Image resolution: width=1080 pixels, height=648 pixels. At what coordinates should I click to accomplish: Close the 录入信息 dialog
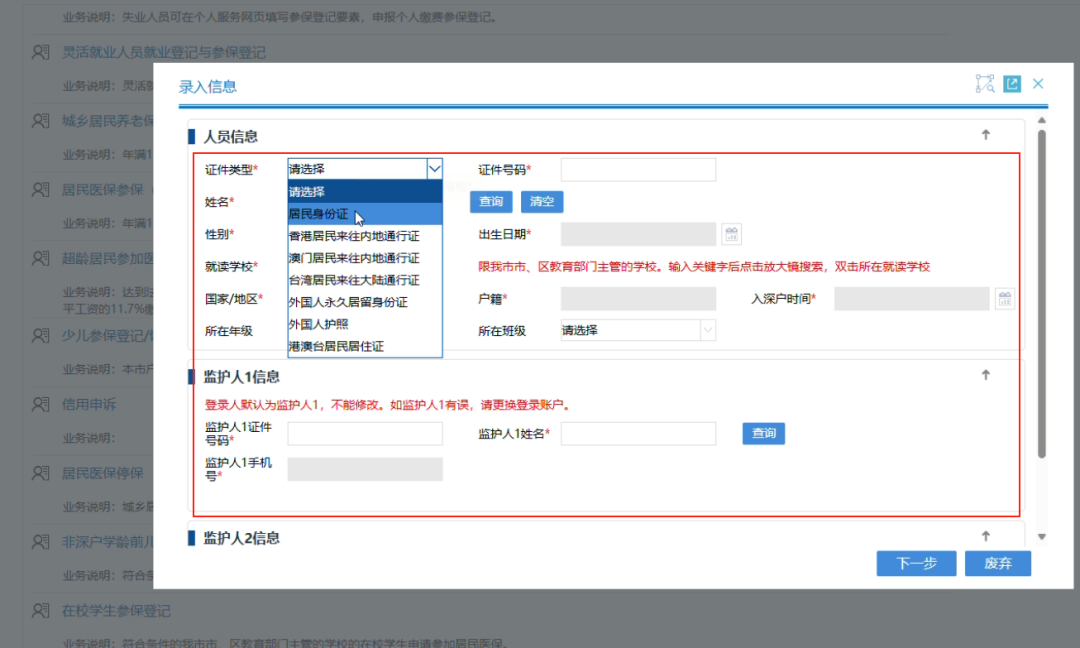pyautogui.click(x=1038, y=84)
